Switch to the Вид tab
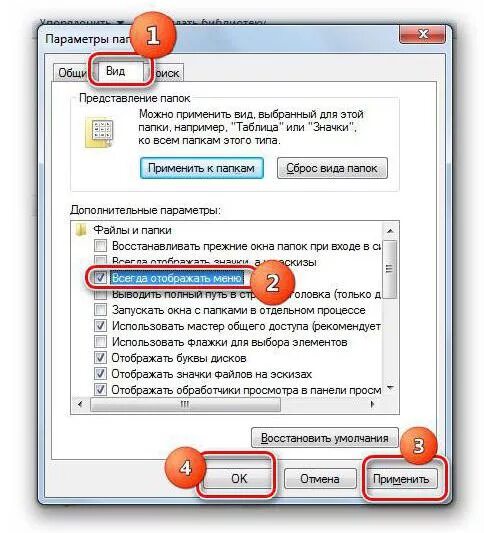 pyautogui.click(x=116, y=71)
